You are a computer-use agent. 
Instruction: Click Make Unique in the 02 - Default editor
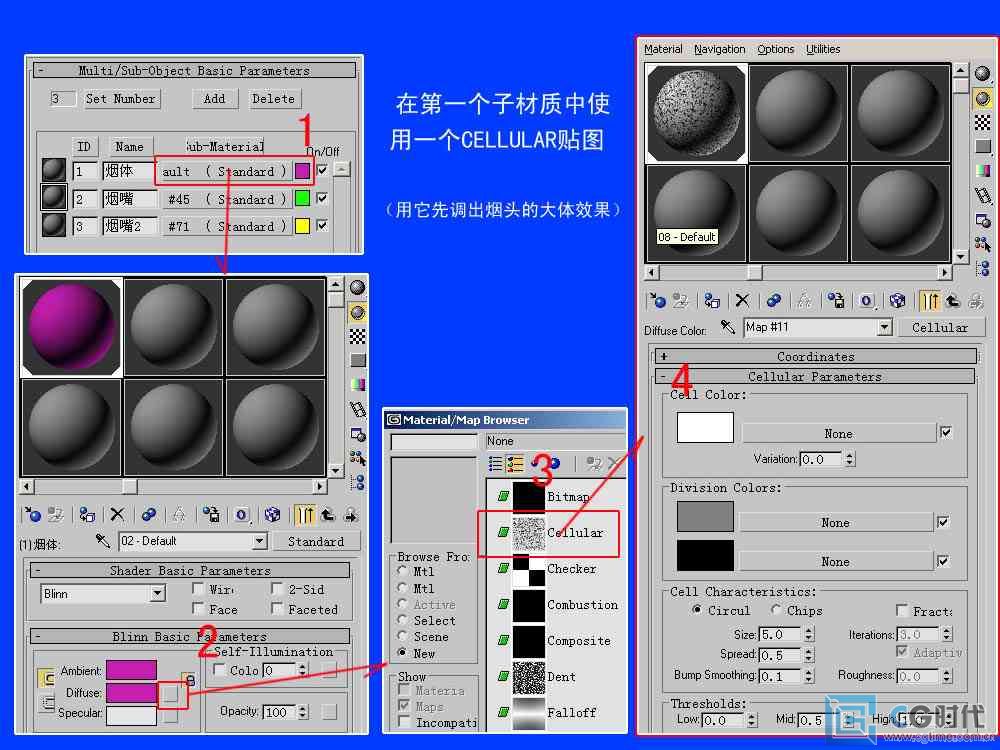tap(179, 515)
